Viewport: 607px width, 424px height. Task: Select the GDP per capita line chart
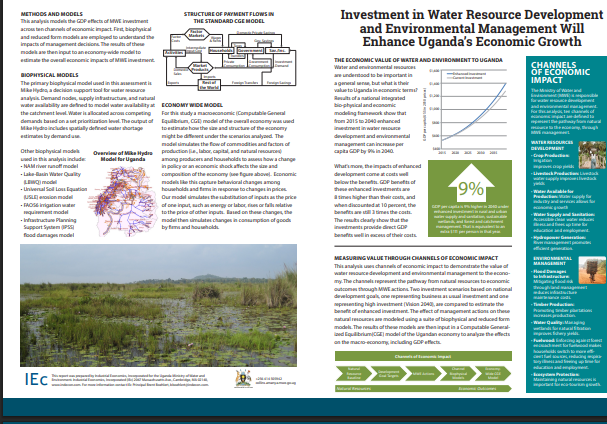pos(466,112)
